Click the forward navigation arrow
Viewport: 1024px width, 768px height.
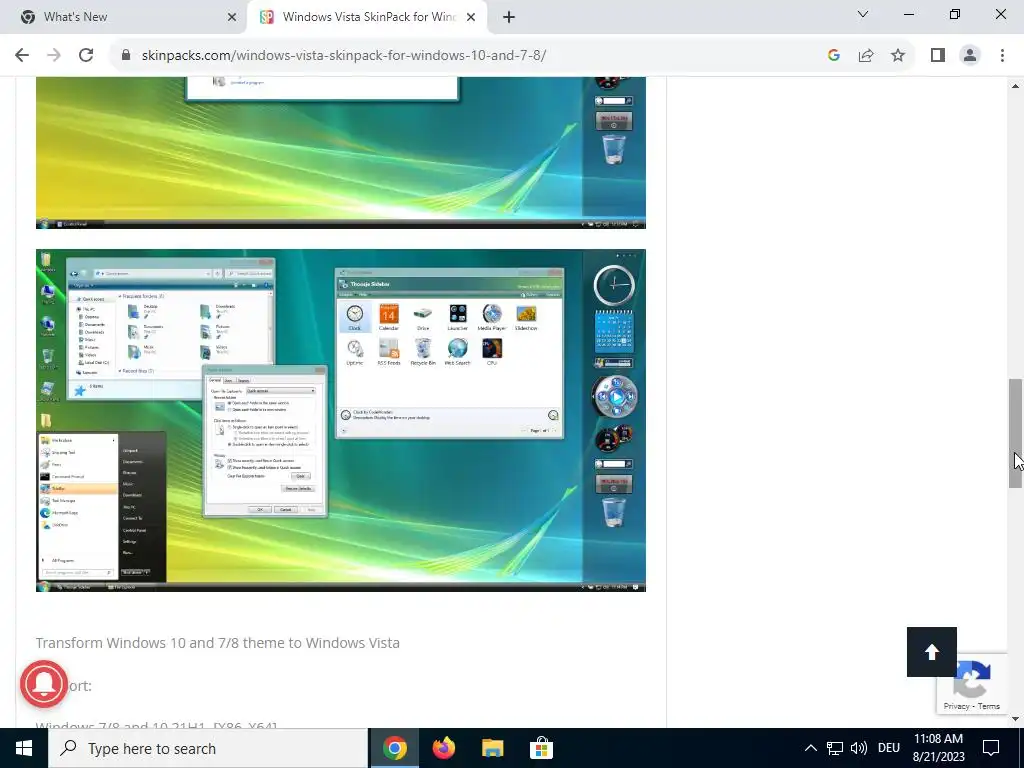coord(54,56)
